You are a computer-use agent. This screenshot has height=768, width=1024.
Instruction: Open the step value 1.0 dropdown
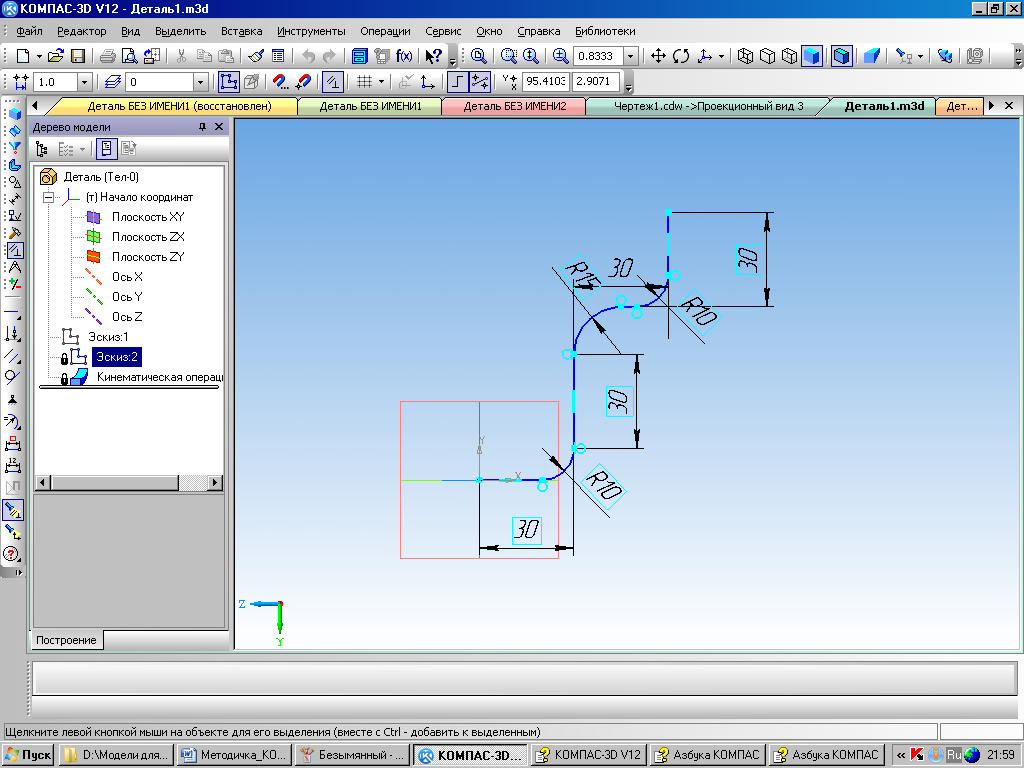coord(84,82)
